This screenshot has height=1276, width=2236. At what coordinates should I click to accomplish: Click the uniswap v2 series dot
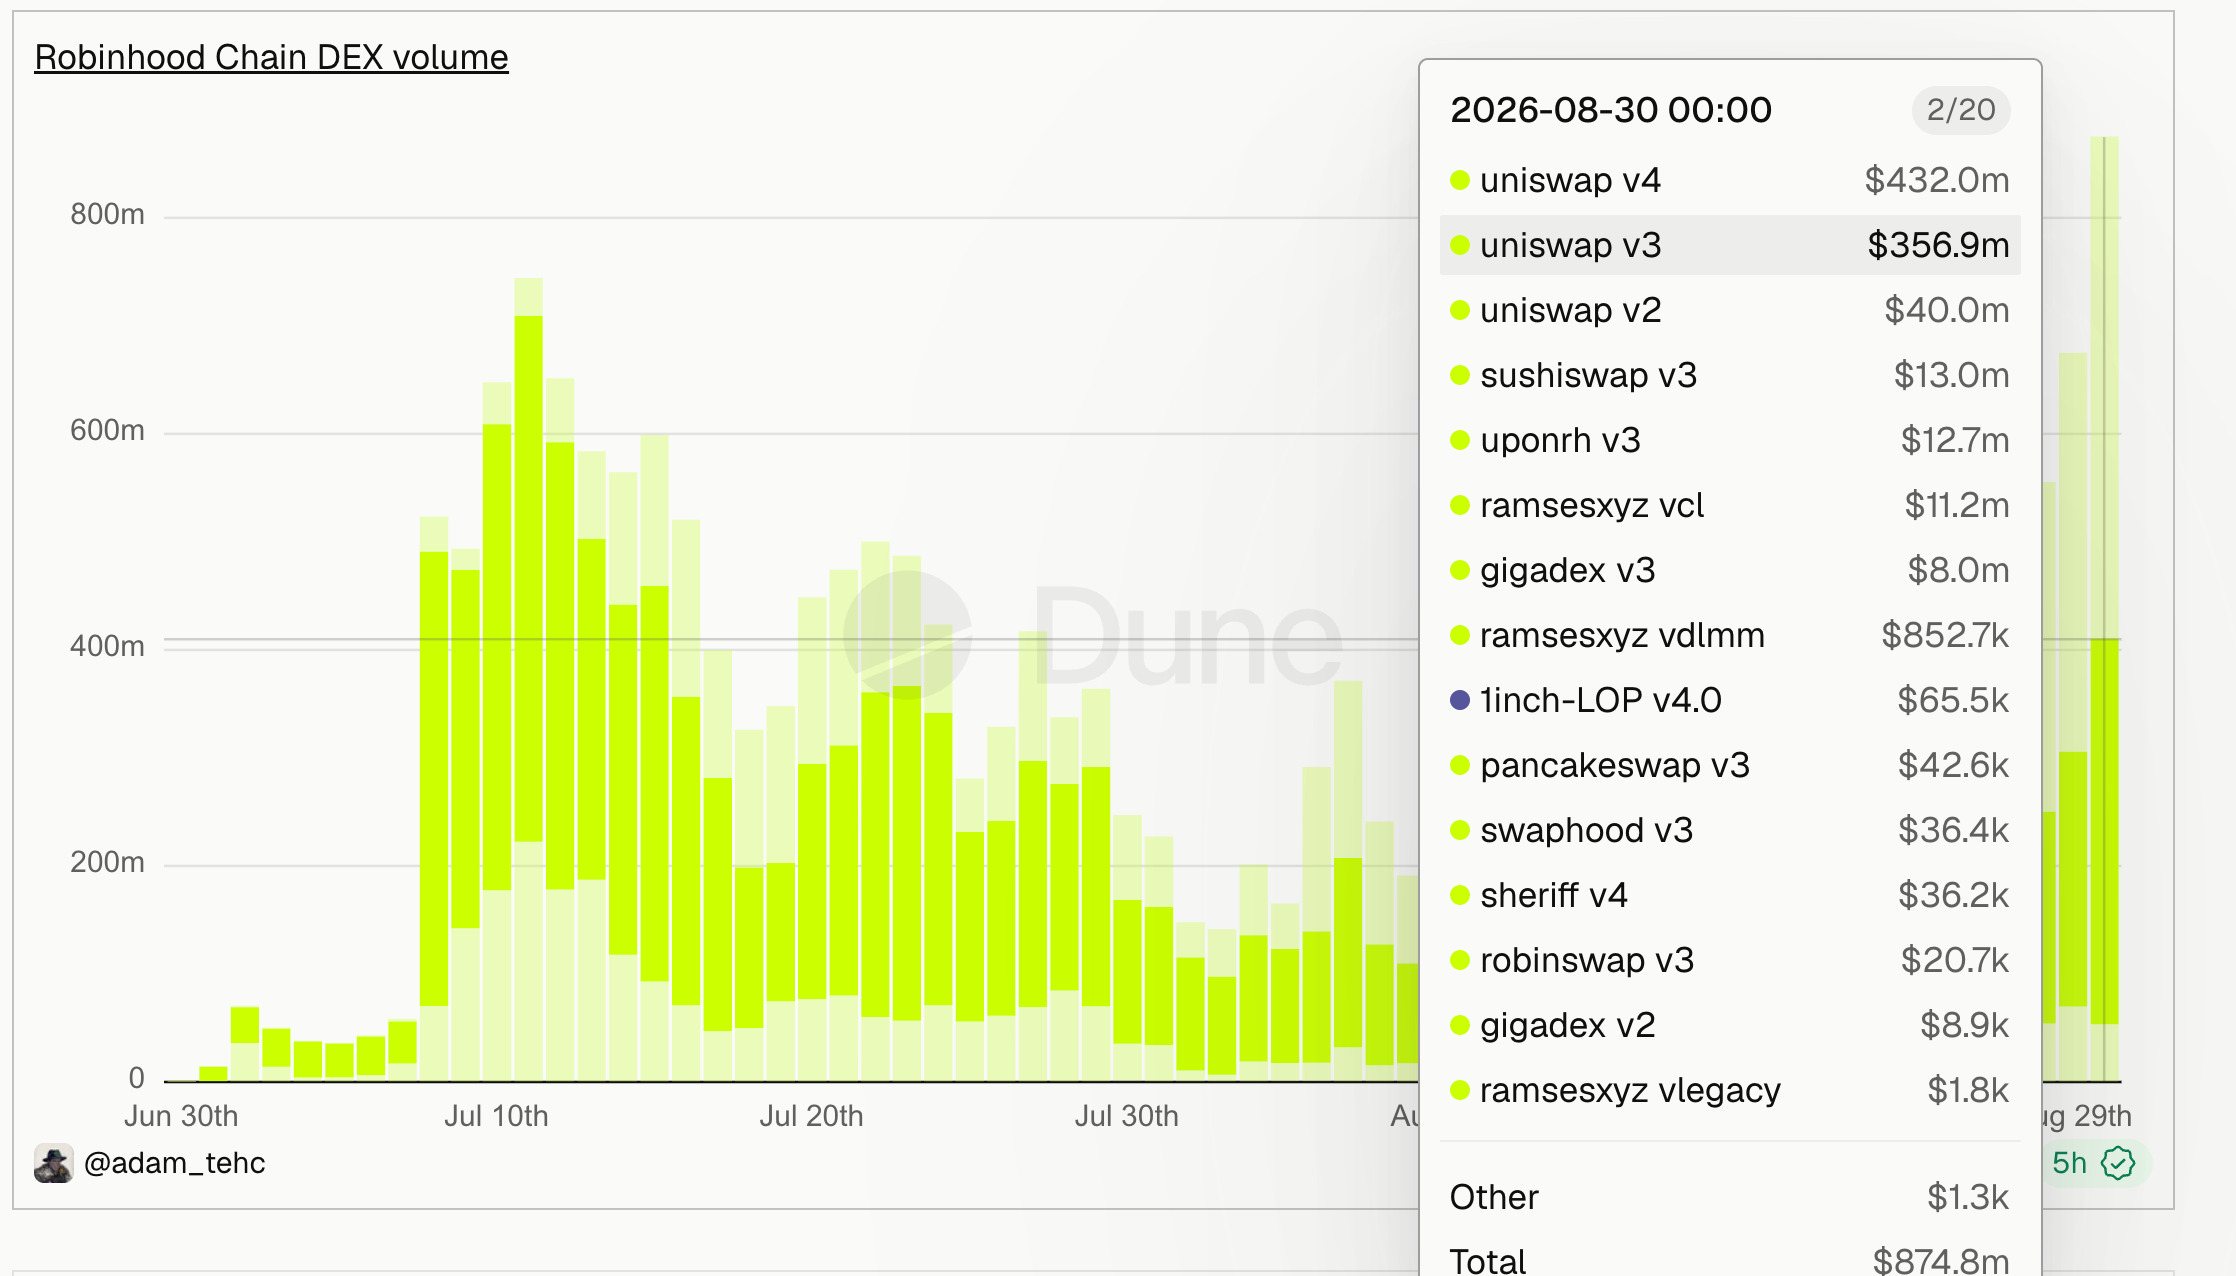[1460, 310]
